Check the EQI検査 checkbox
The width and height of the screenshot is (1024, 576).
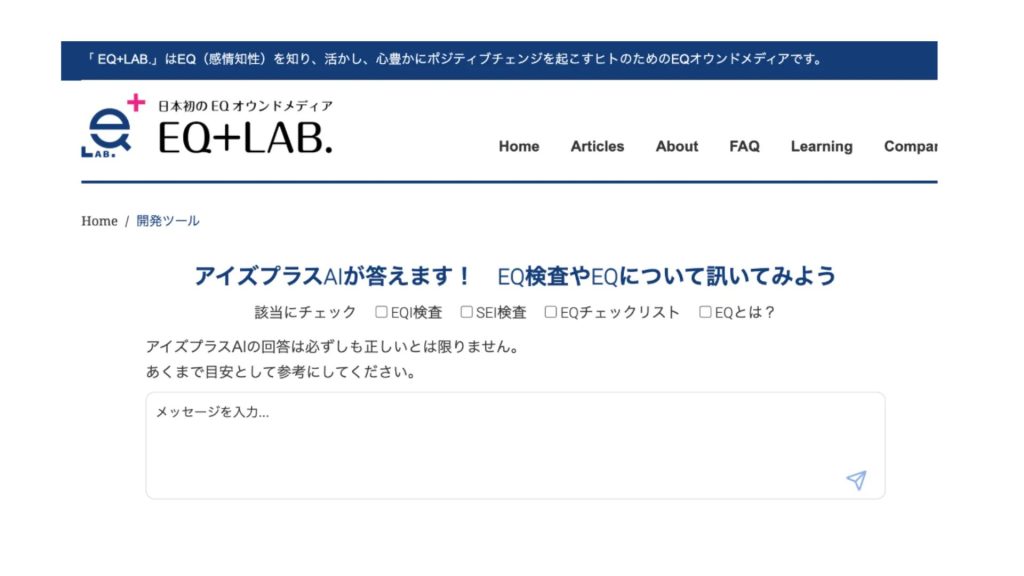[x=381, y=312]
